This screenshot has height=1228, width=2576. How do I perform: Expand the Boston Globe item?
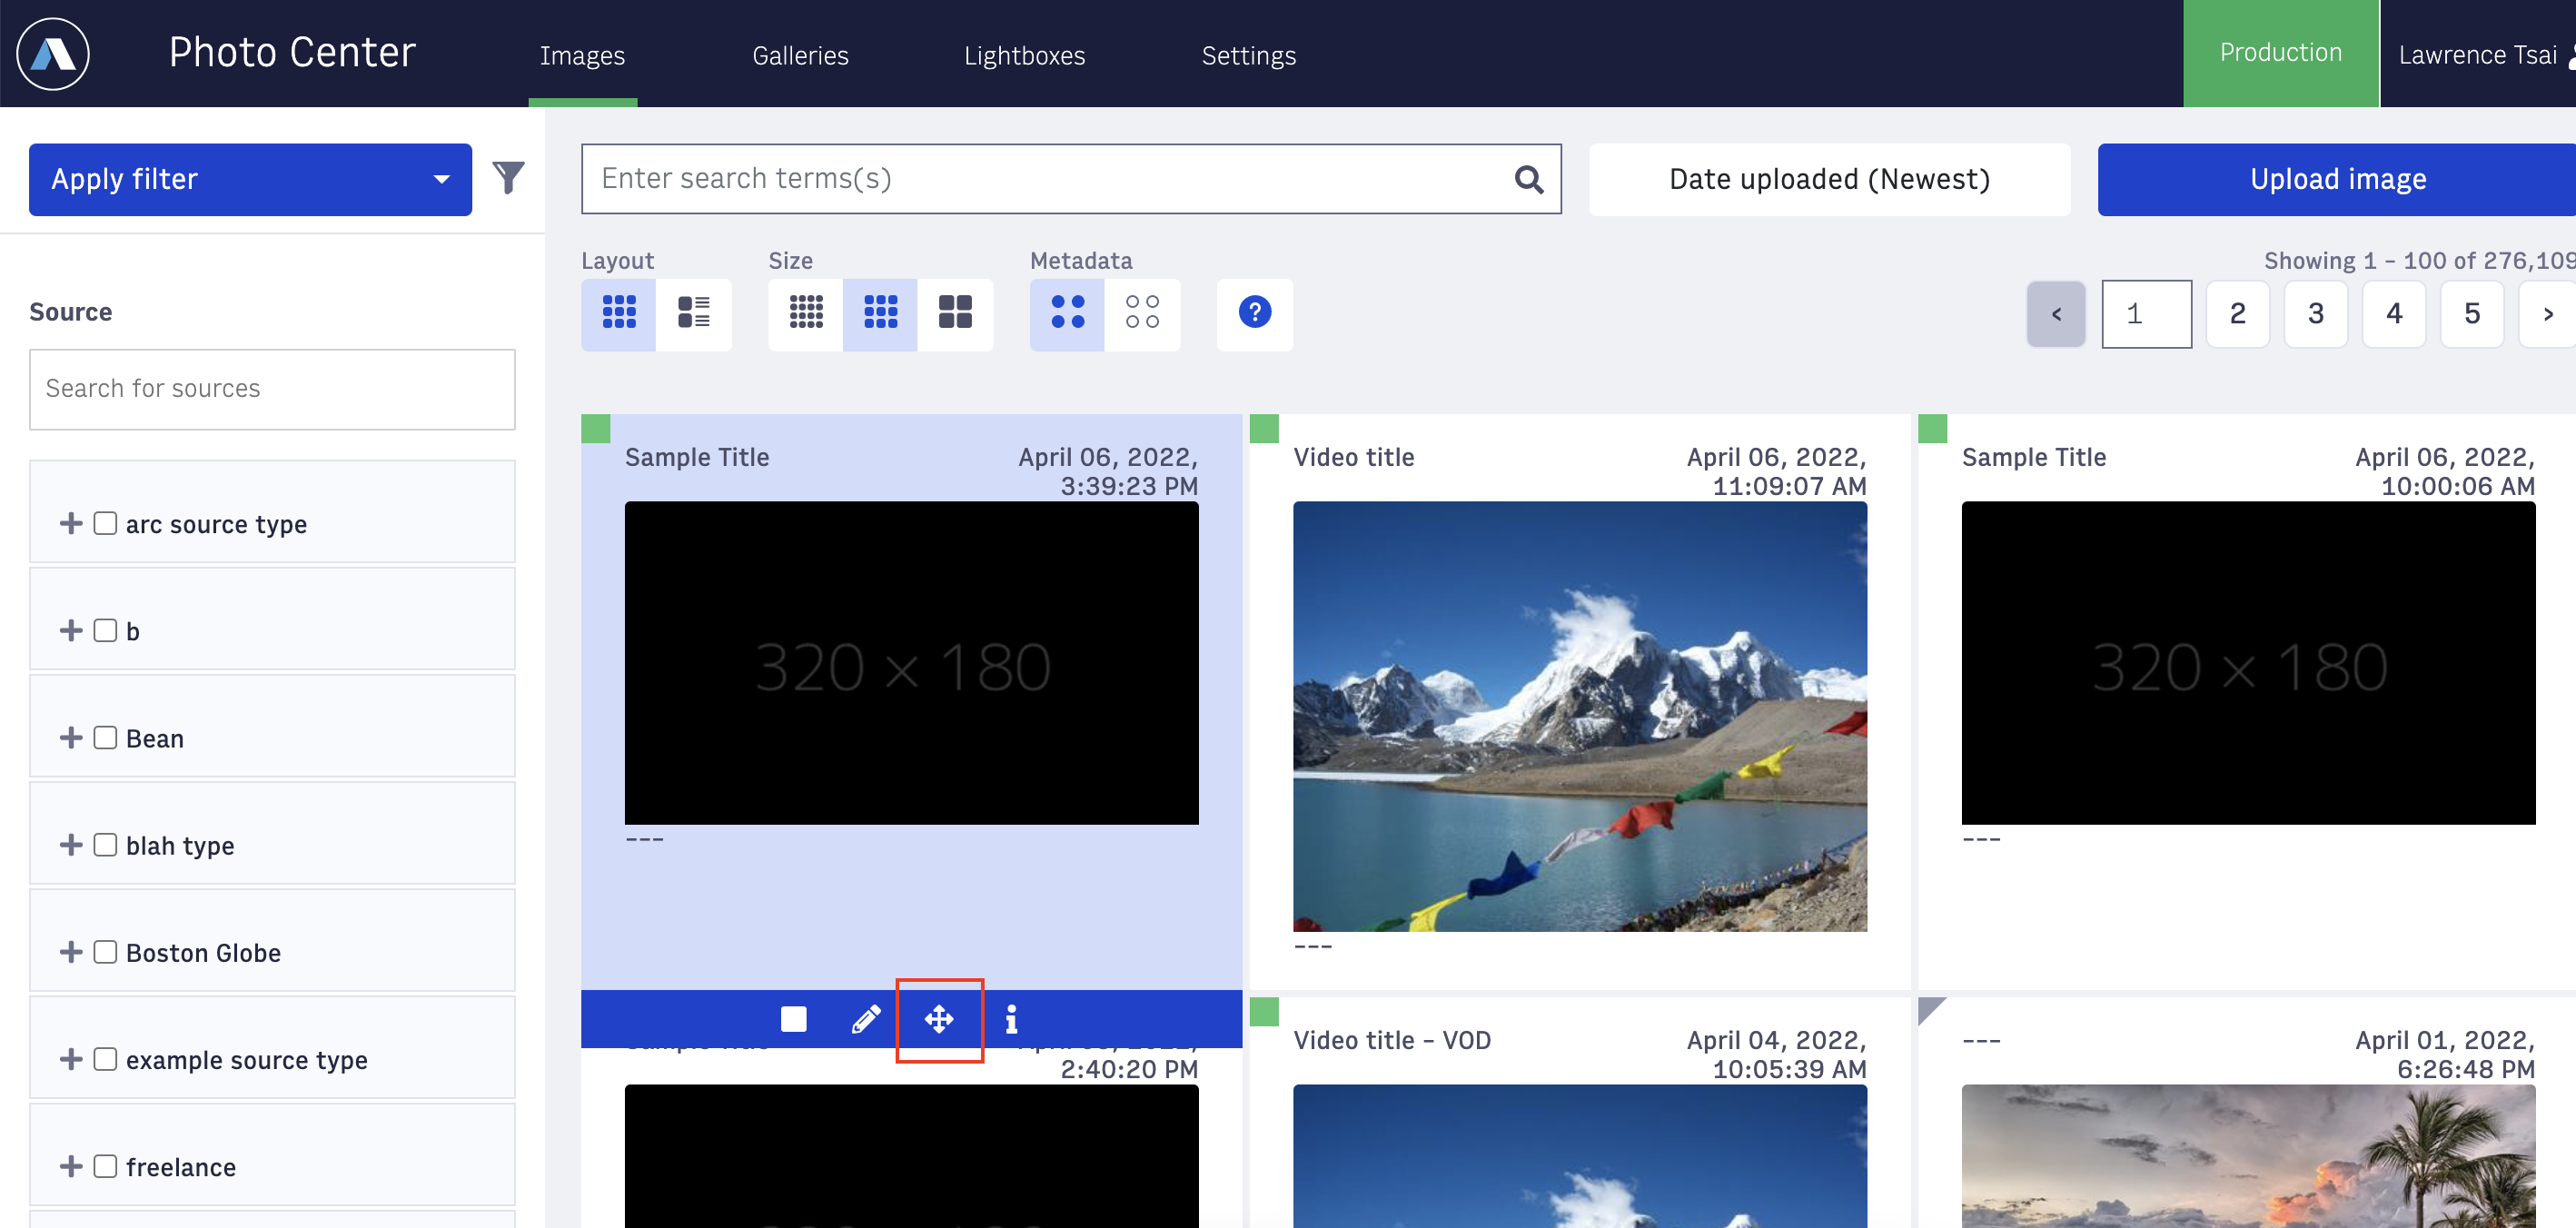70,952
